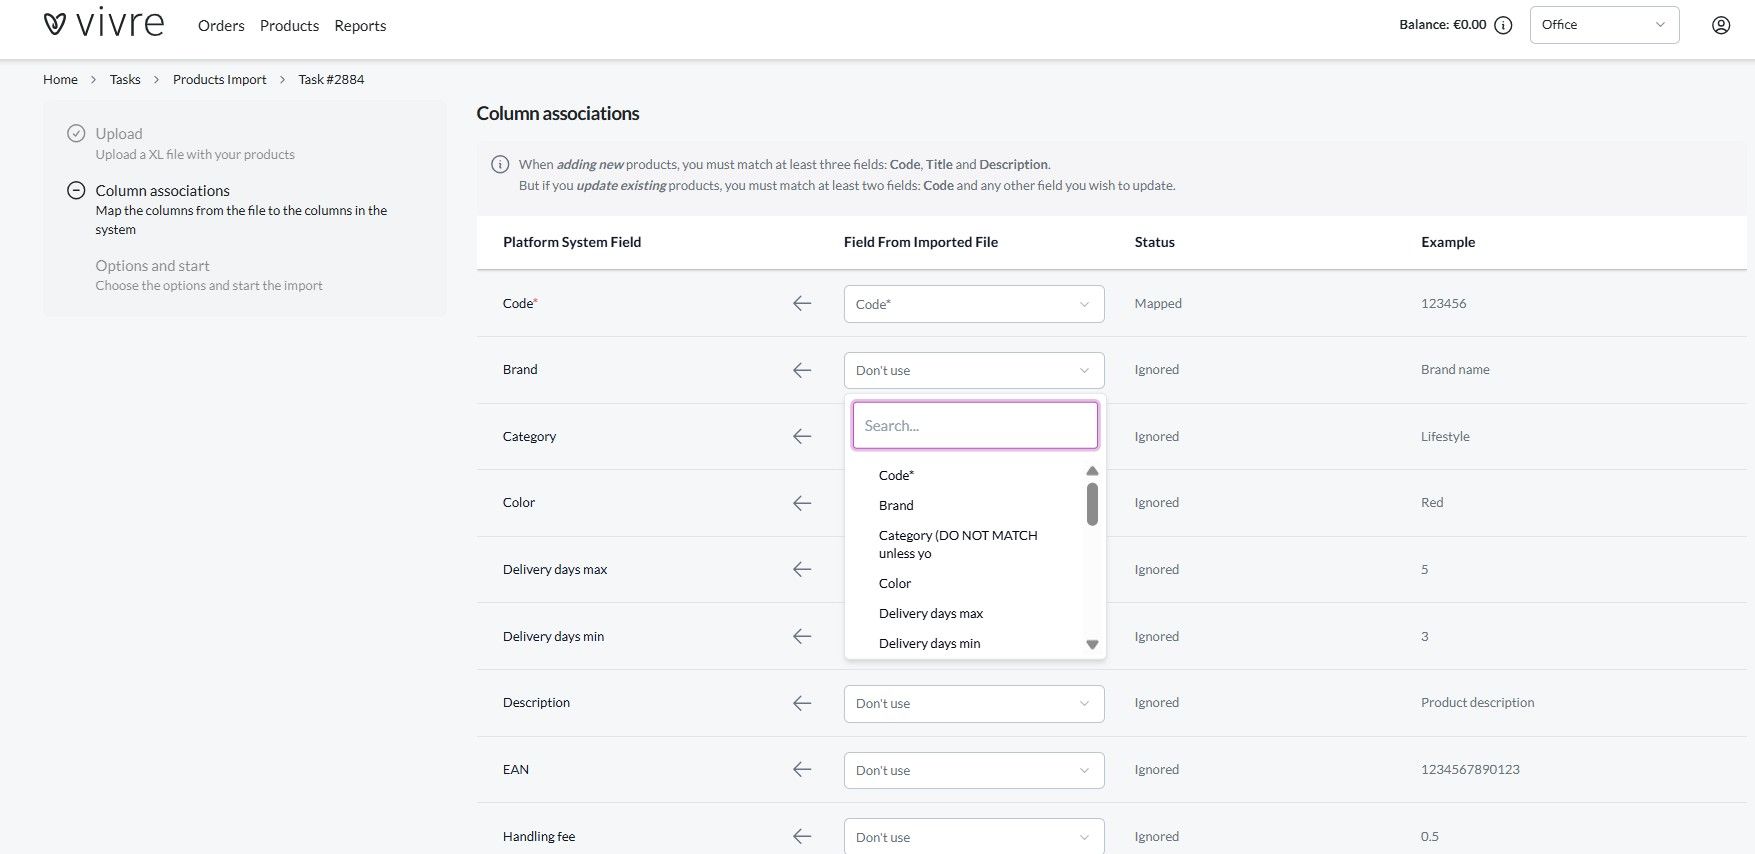Open the EAN field mapping dropdown
Image resolution: width=1755 pixels, height=854 pixels.
(973, 770)
